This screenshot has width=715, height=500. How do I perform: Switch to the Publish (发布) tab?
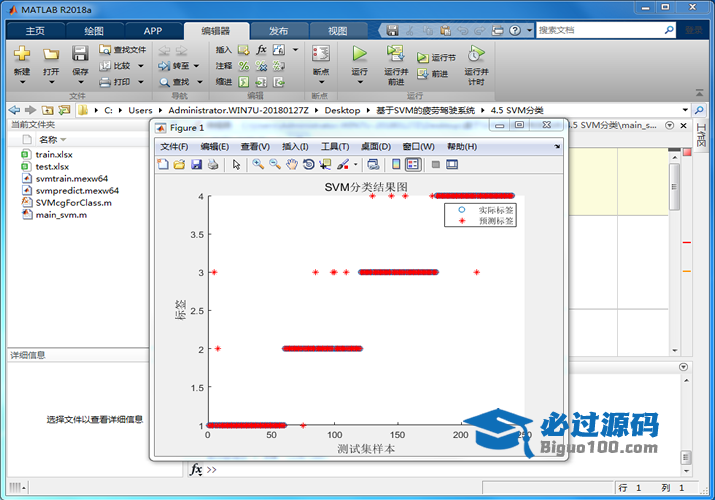278,31
